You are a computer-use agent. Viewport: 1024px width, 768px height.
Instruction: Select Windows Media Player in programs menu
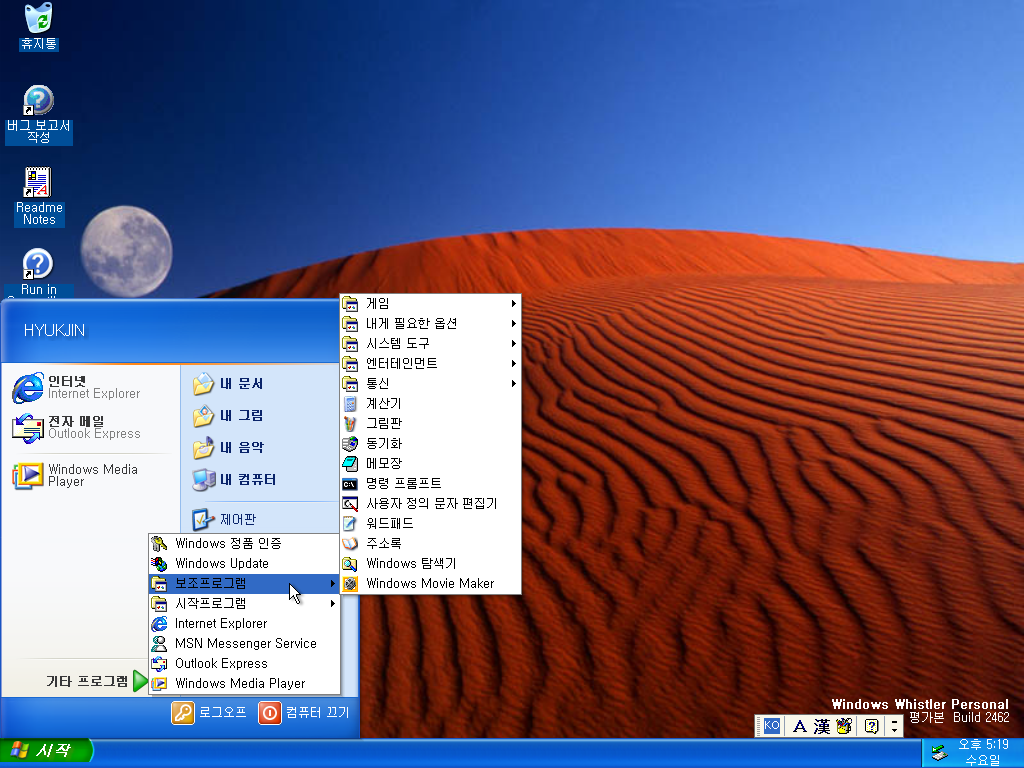pyautogui.click(x=245, y=683)
